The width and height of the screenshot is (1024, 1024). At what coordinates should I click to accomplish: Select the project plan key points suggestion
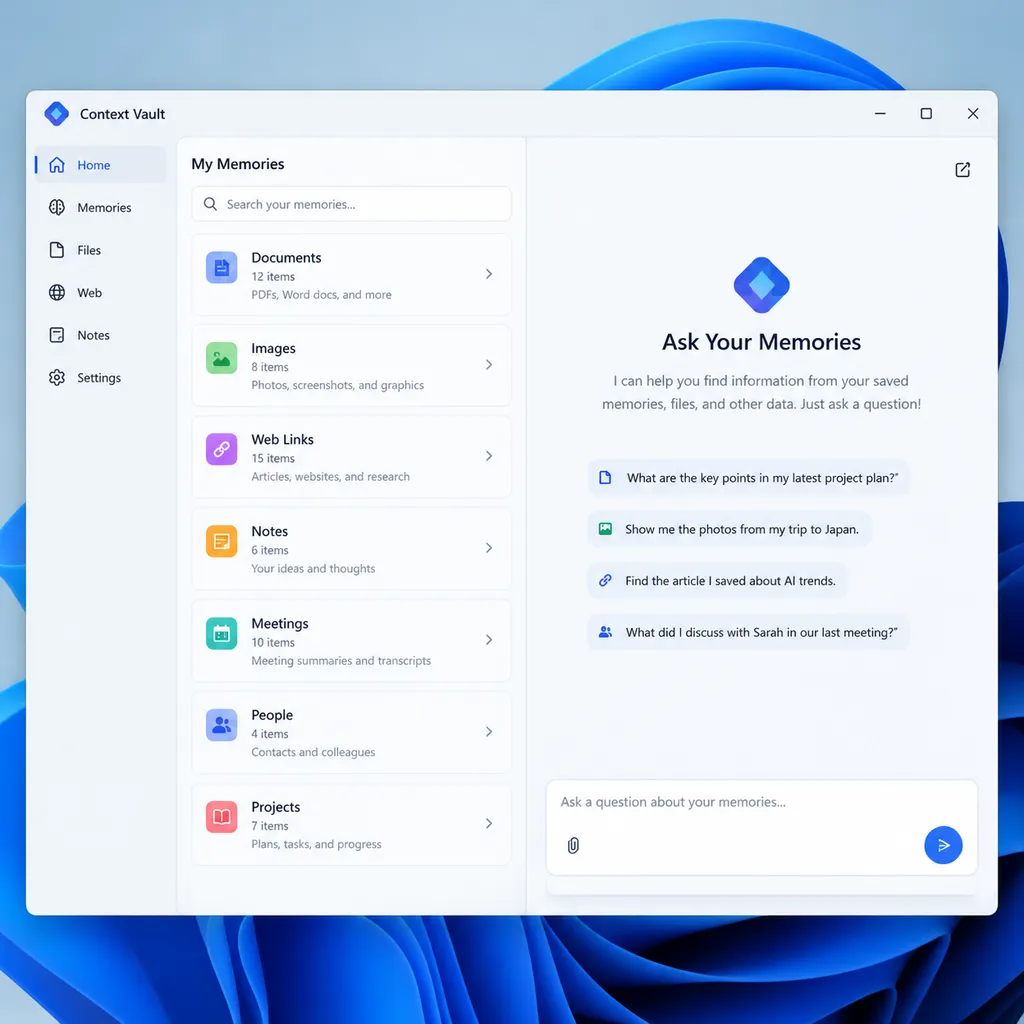pyautogui.click(x=748, y=477)
